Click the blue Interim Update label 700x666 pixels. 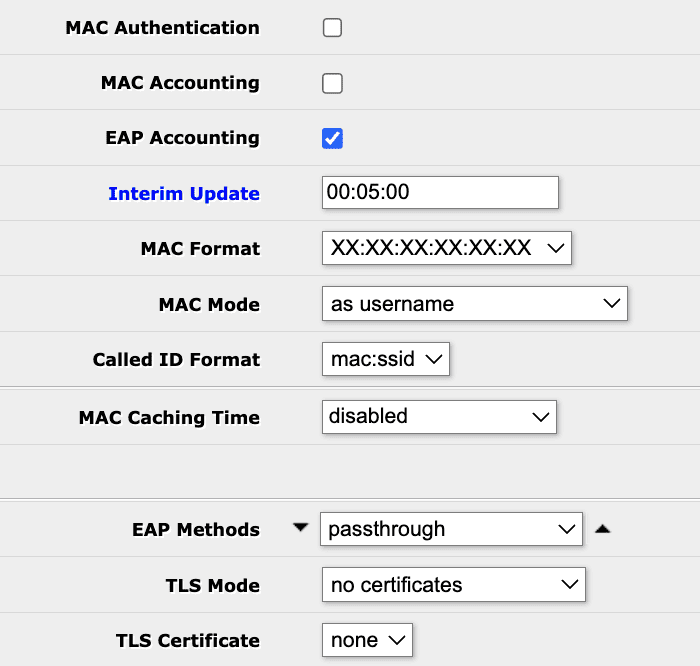184,193
